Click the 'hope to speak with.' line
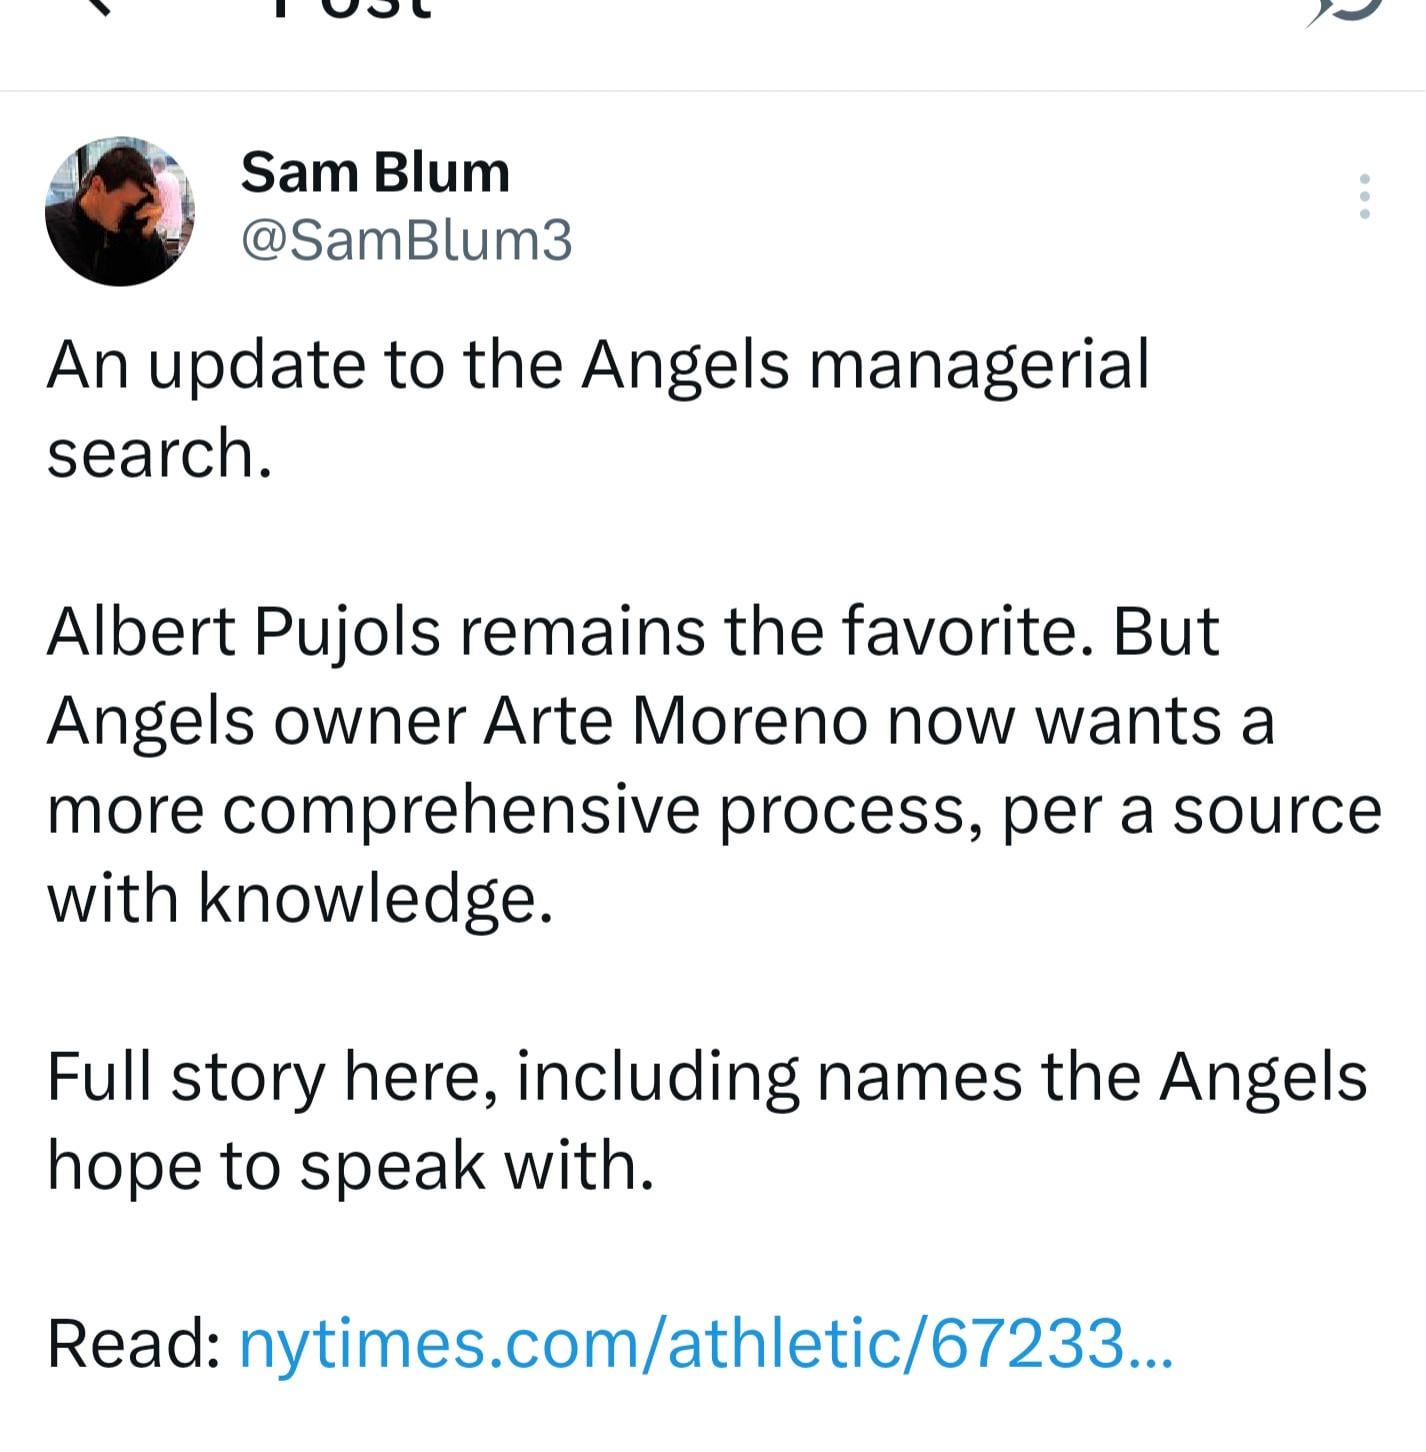1426x1452 pixels. pyautogui.click(x=350, y=1165)
